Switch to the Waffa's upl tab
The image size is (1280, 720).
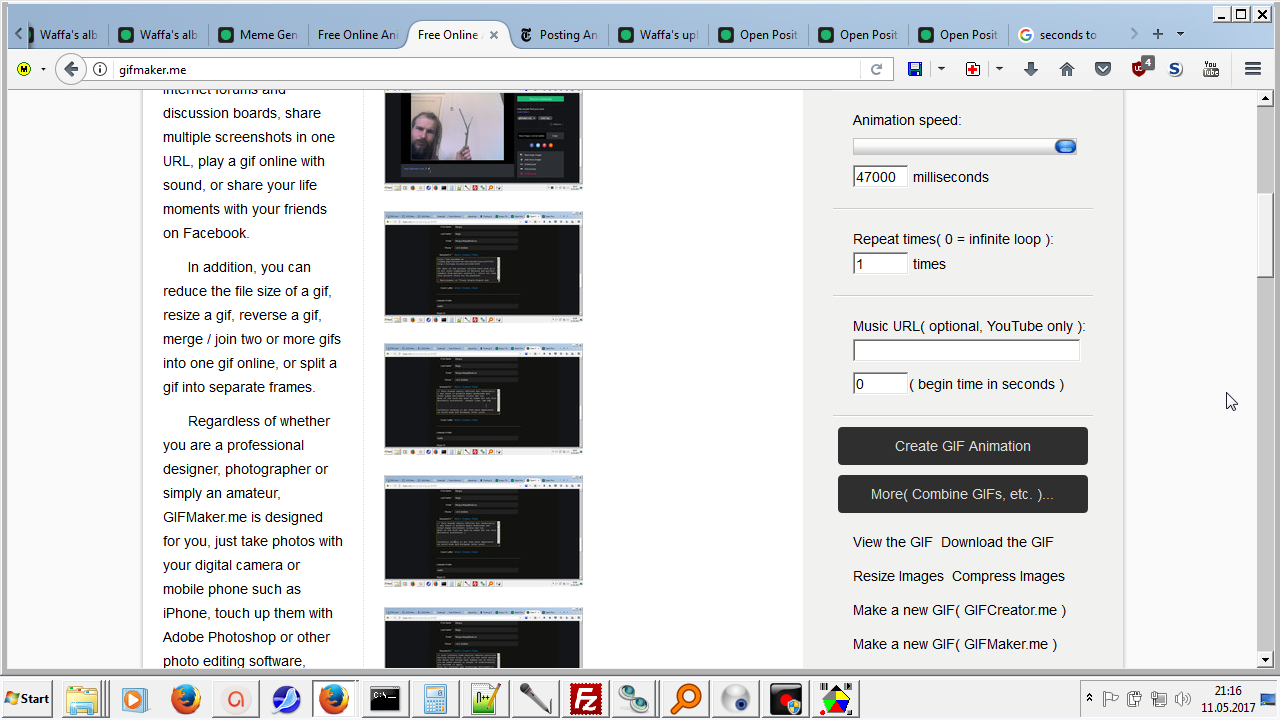(x=659, y=35)
